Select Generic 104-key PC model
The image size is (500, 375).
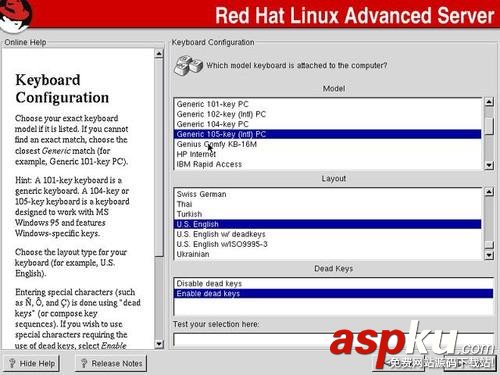327,124
